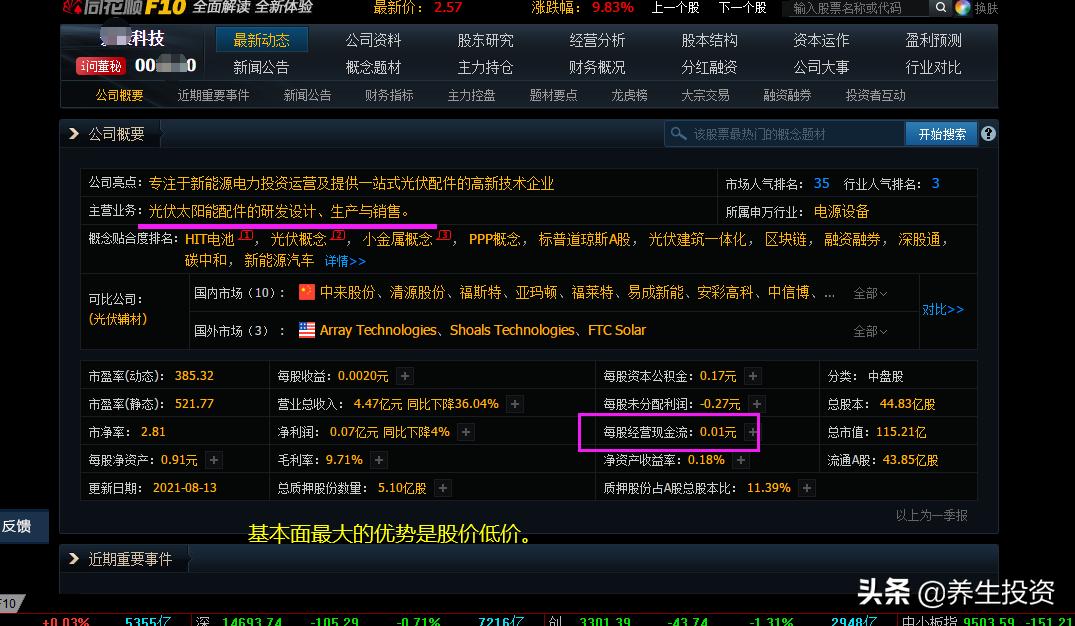The height and width of the screenshot is (626, 1075).
Task: Switch to the 公司资料 tab
Action: (373, 40)
